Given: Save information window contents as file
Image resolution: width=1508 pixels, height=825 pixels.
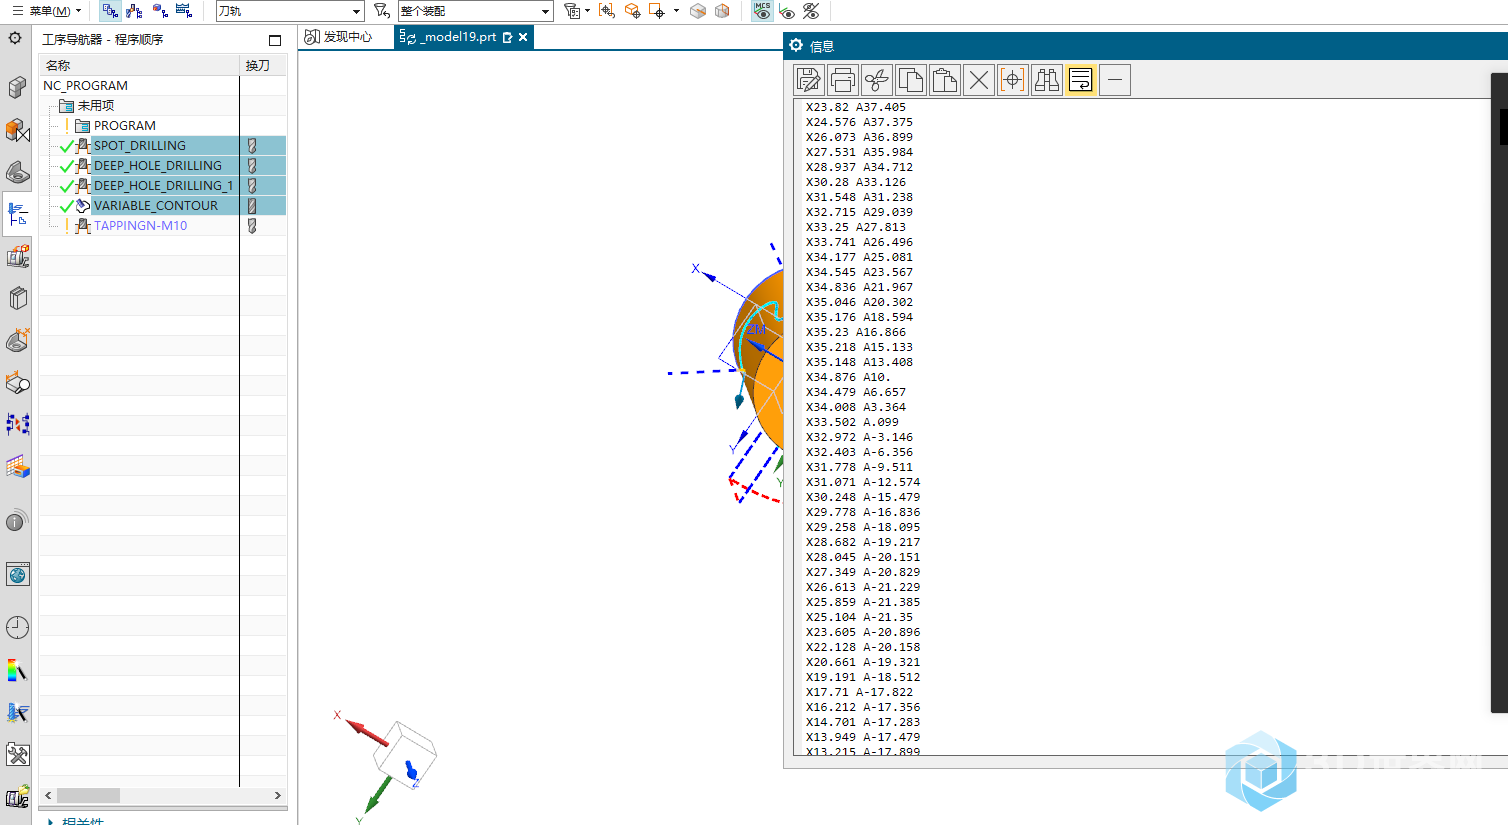Looking at the screenshot, I should pyautogui.click(x=809, y=80).
